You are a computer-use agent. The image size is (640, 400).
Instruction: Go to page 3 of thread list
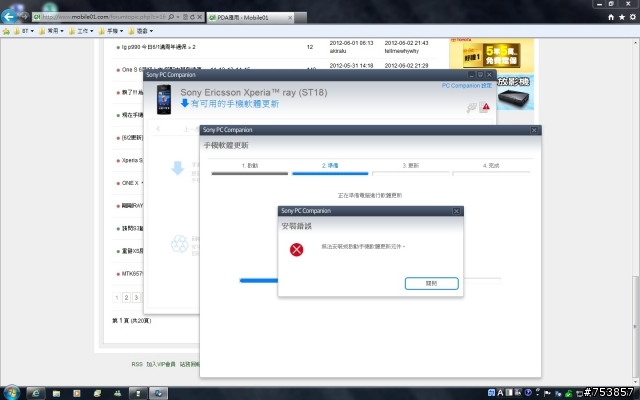tap(136, 298)
